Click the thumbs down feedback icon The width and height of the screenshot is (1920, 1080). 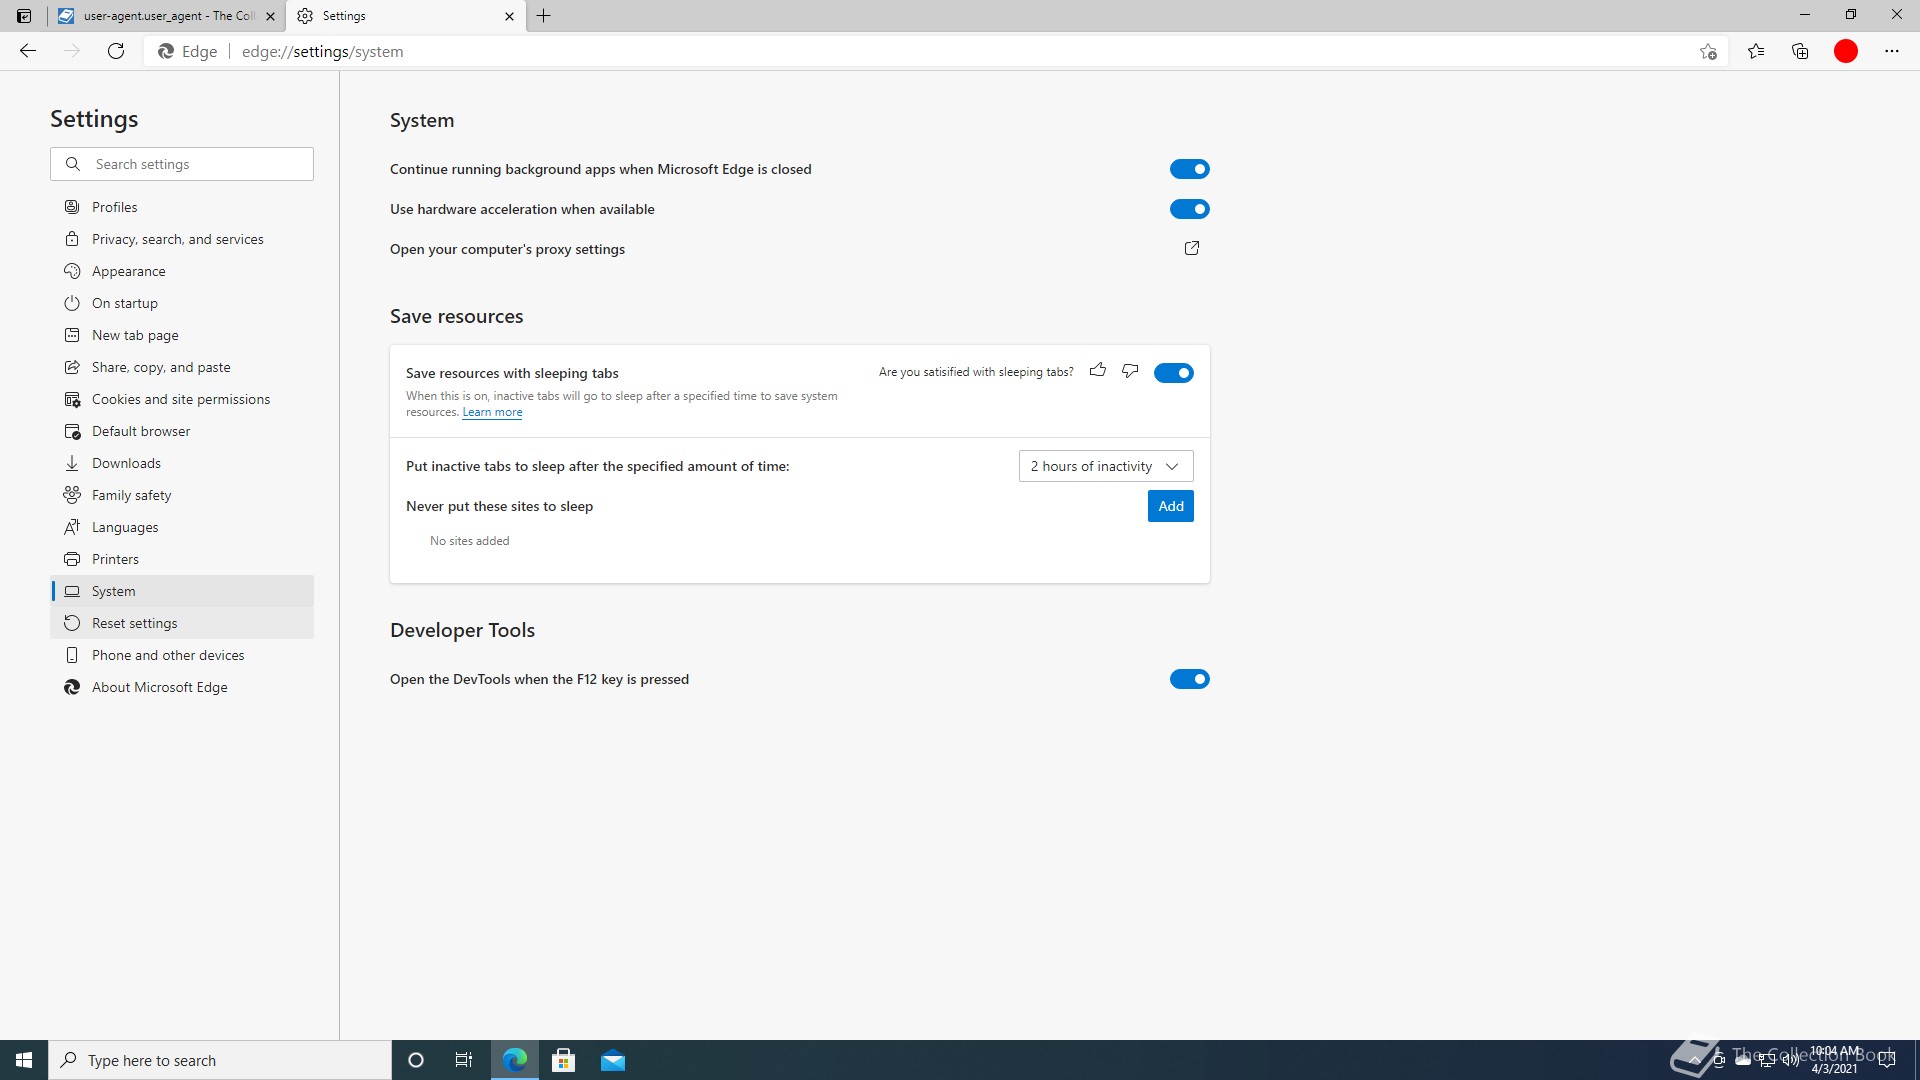pos(1130,371)
